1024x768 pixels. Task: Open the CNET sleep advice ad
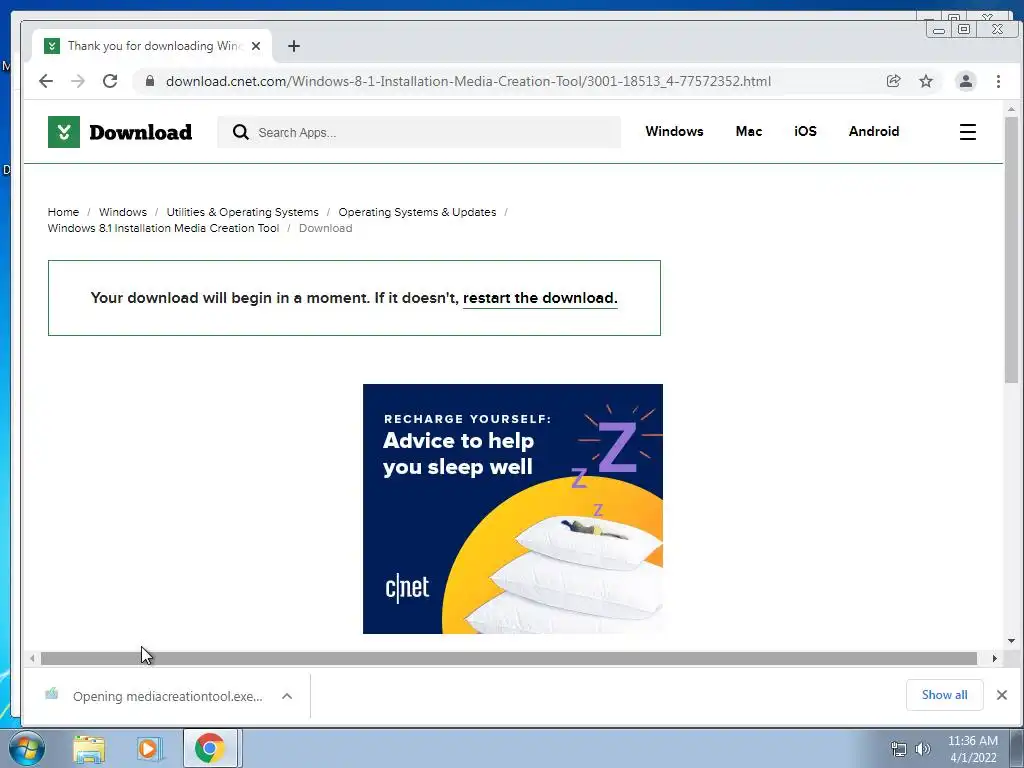[513, 509]
